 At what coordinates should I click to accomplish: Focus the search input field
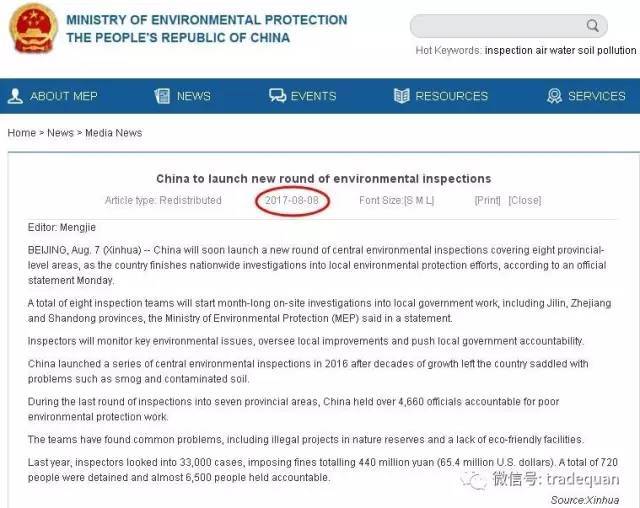click(x=498, y=26)
